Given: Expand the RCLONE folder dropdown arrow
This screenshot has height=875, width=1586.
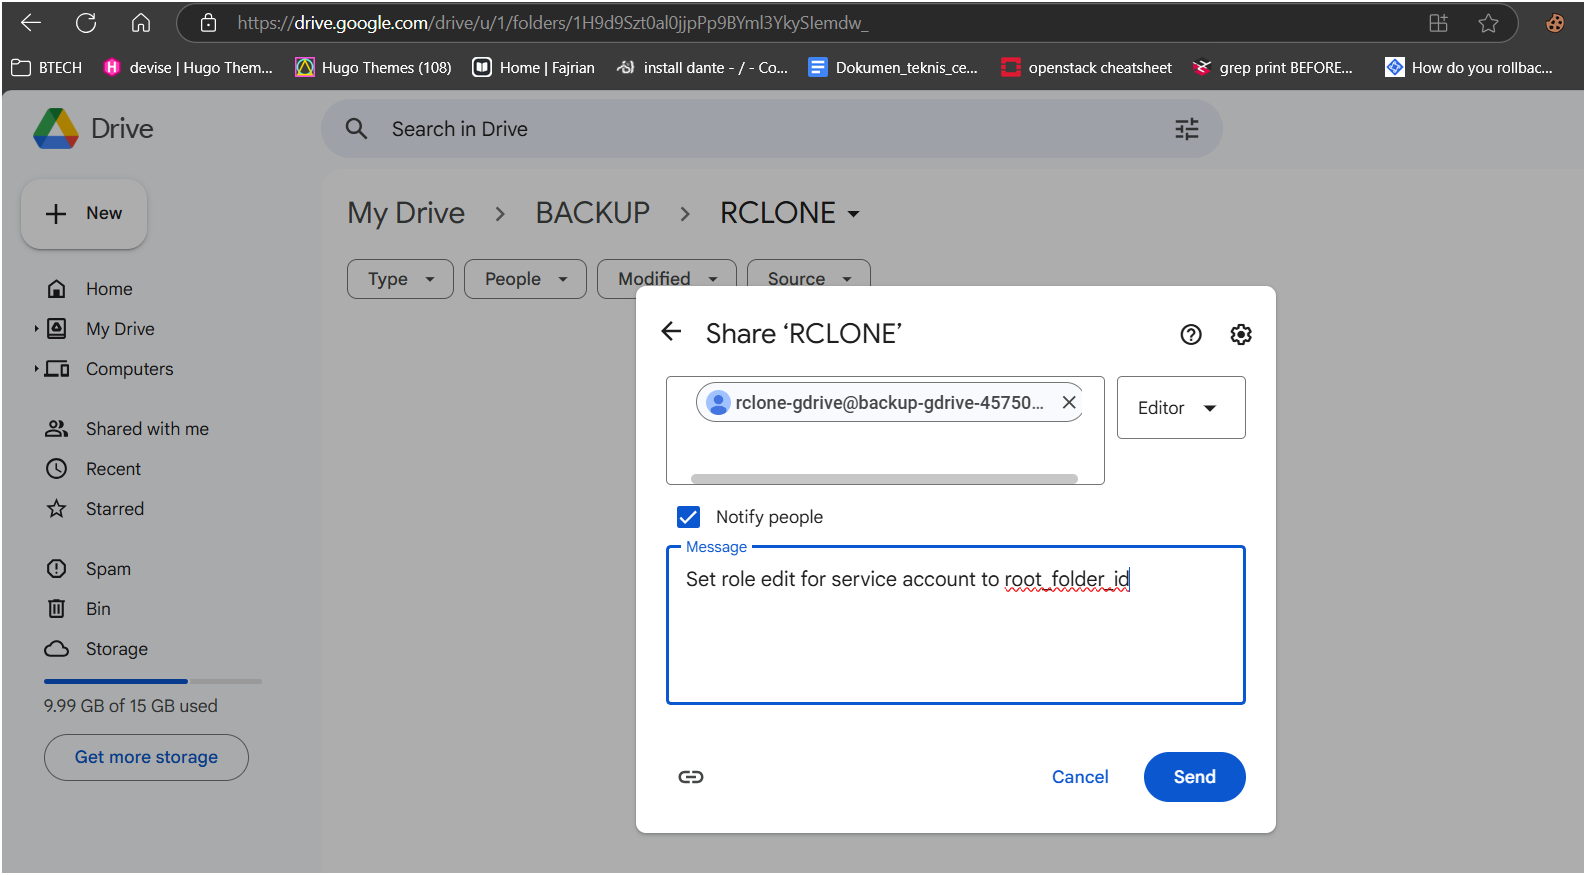Looking at the screenshot, I should coord(853,214).
